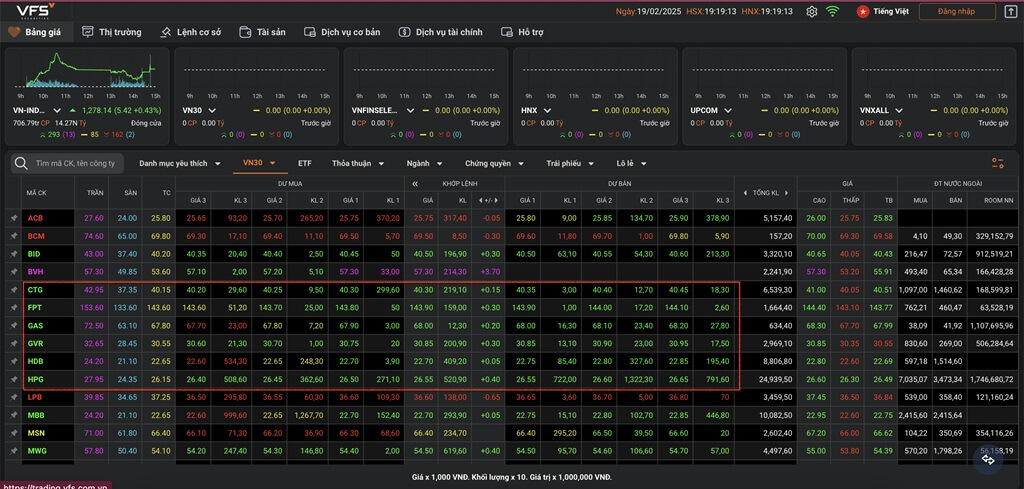This screenshot has height=489, width=1024.
Task: Expand the UPCOM index chevron
Action: click(x=728, y=110)
